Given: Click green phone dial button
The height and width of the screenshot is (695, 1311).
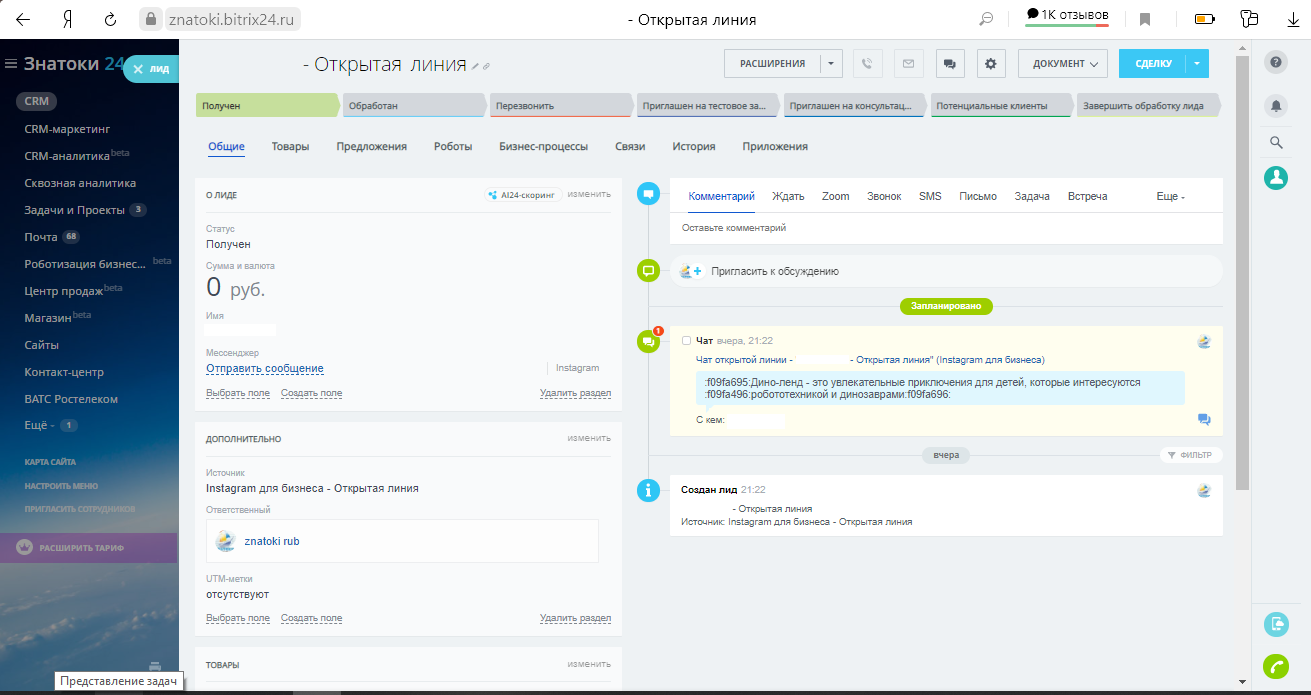Looking at the screenshot, I should [1276, 666].
